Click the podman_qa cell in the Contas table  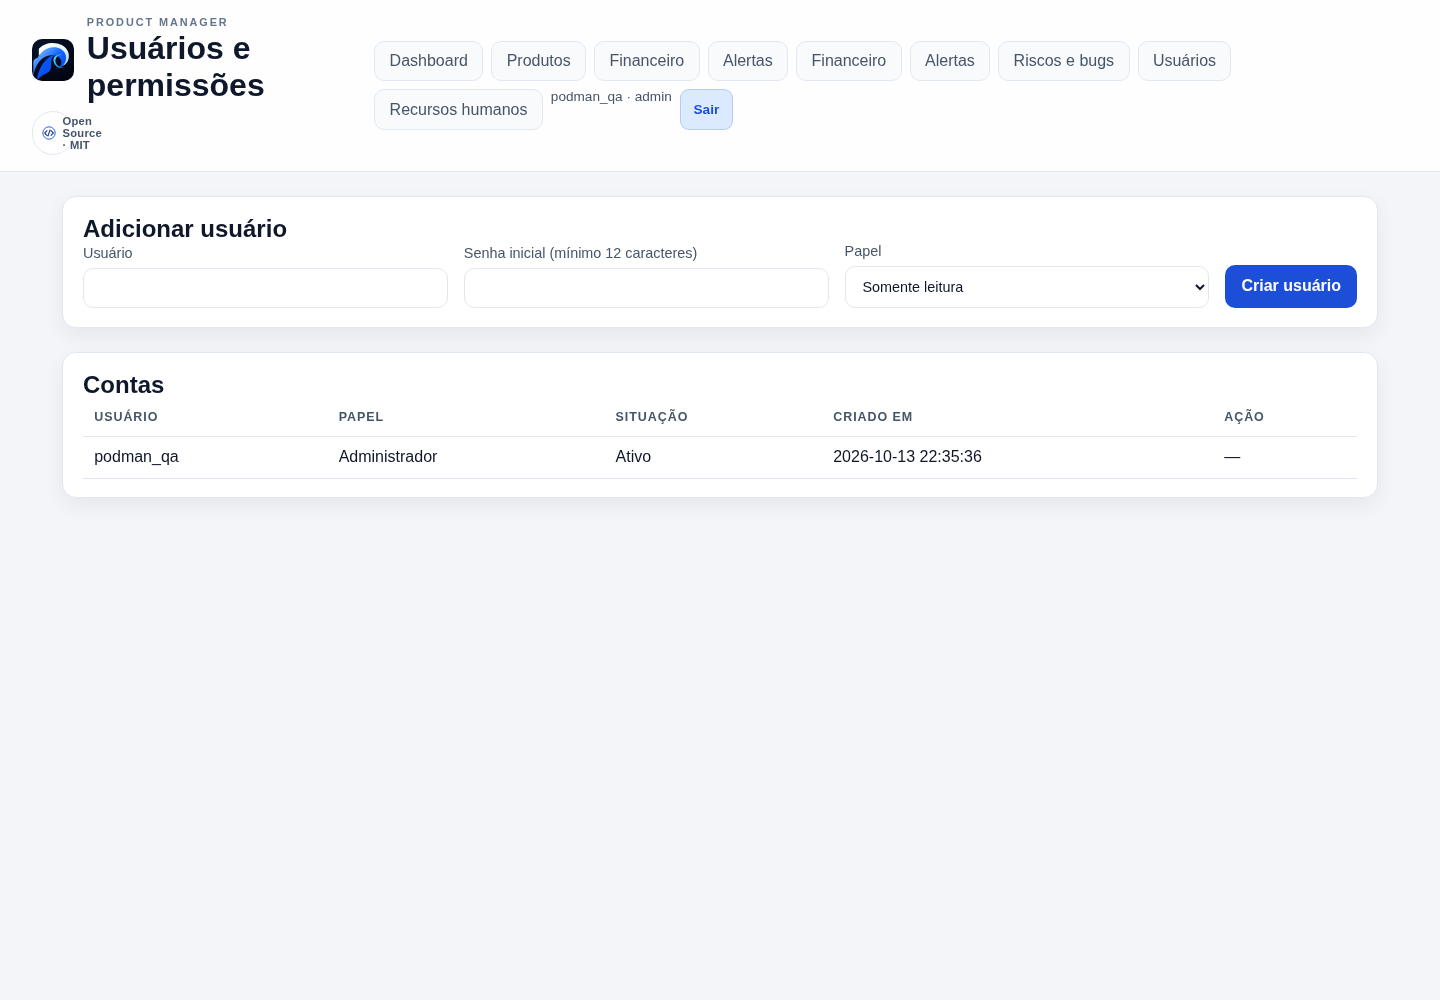point(136,457)
